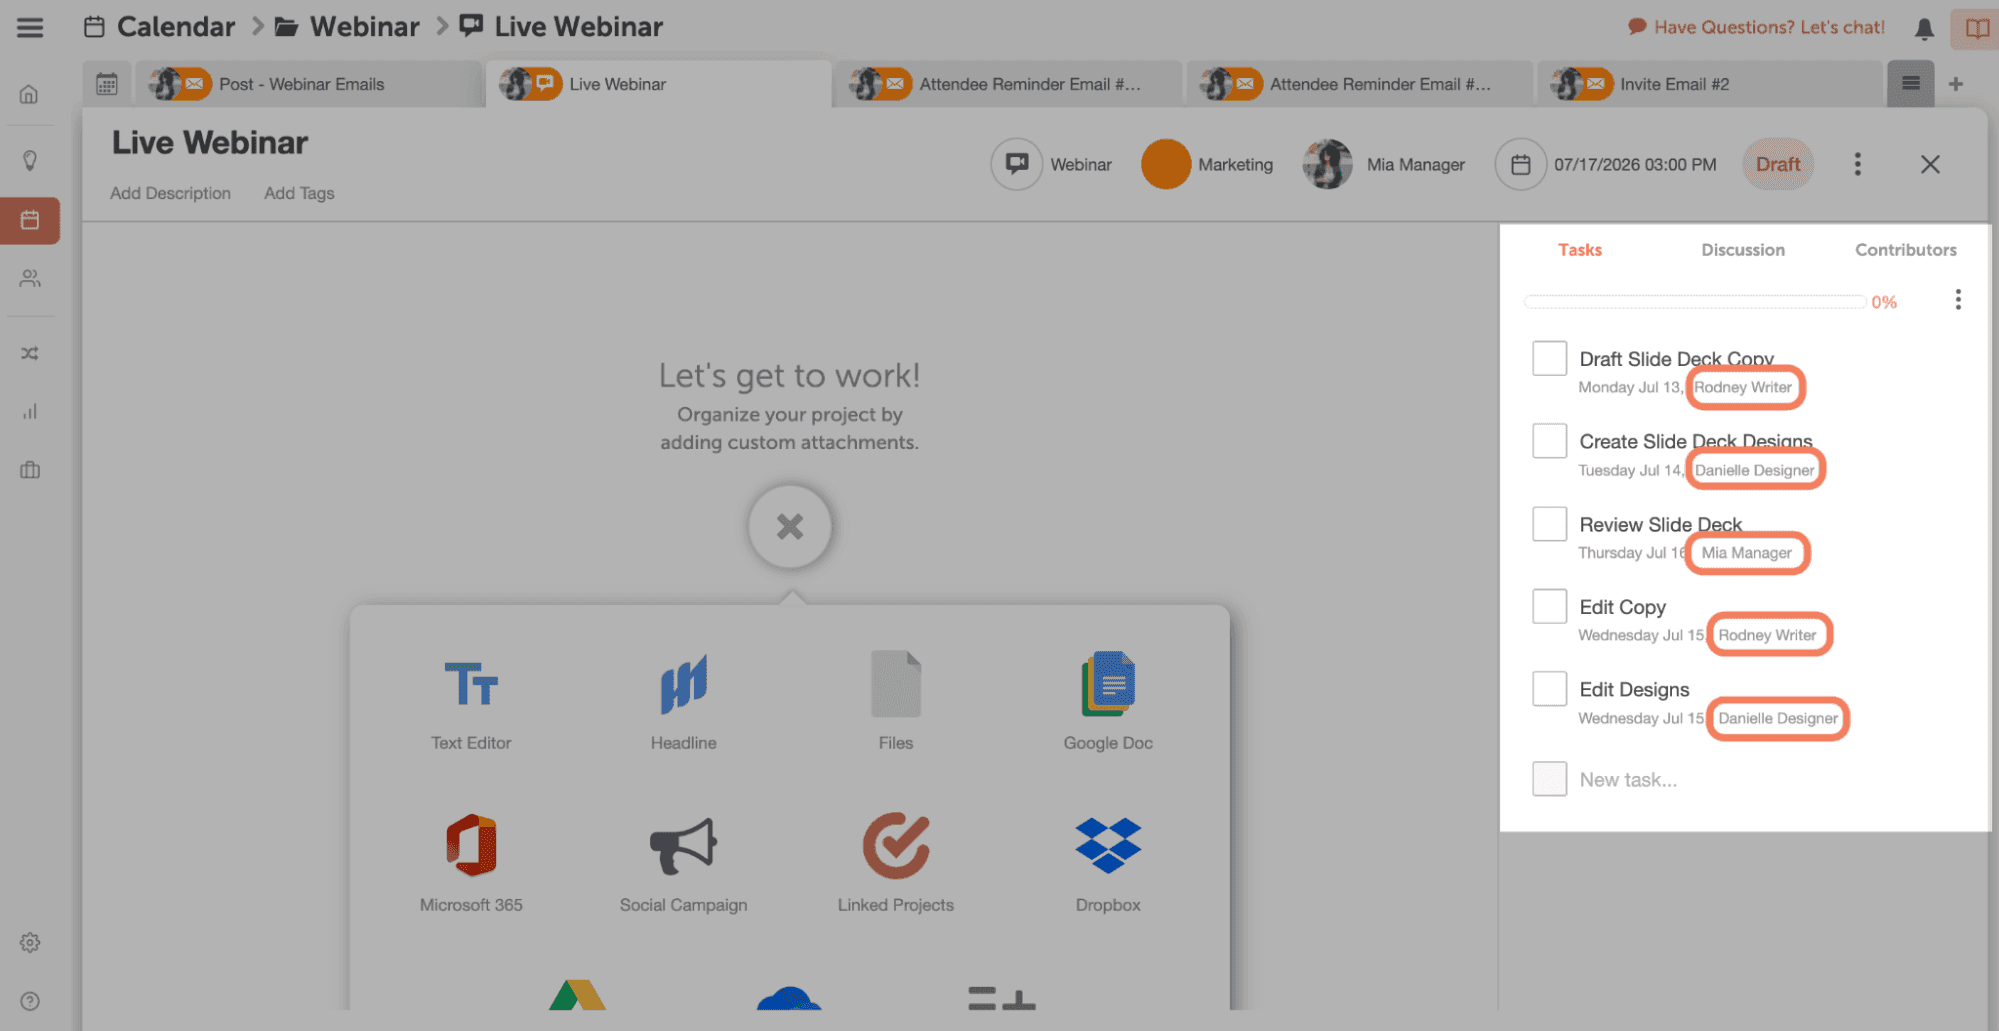Check the Review Slide Deck task
The image size is (1999, 1031).
[x=1549, y=523]
